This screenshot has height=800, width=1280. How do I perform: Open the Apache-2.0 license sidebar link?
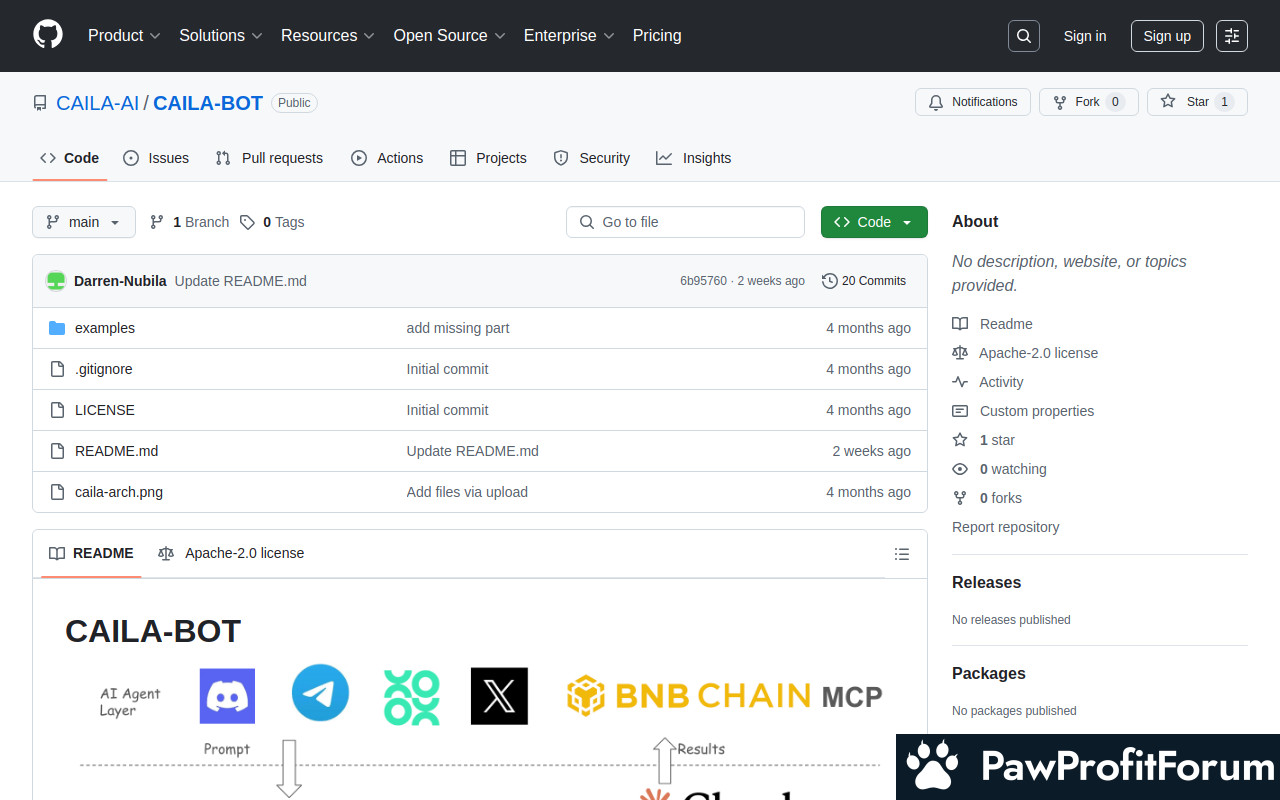(x=1038, y=353)
